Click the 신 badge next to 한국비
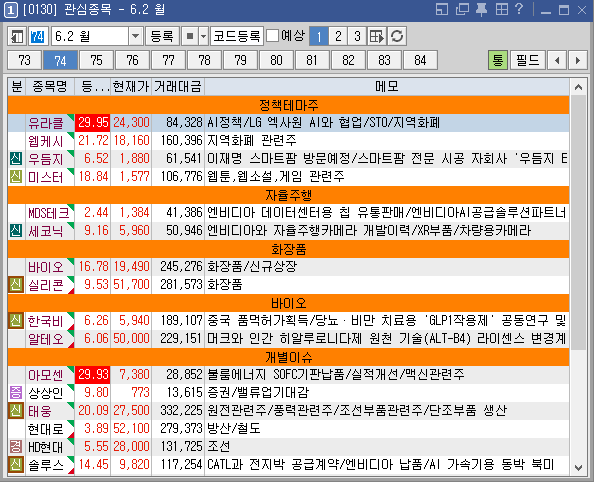594x482 pixels. 16,321
